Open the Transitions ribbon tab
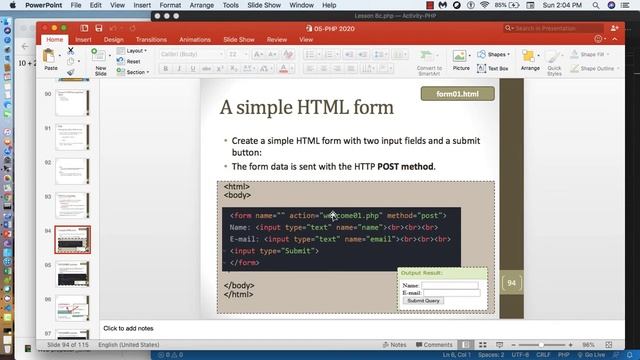 coord(151,40)
